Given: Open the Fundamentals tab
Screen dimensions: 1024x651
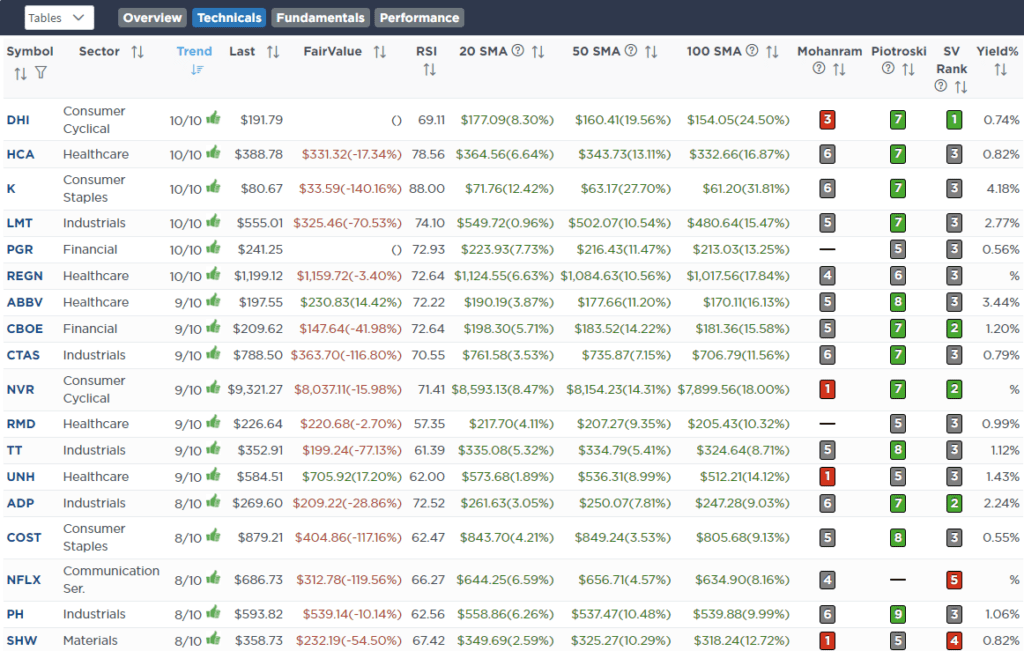Looking at the screenshot, I should 320,18.
